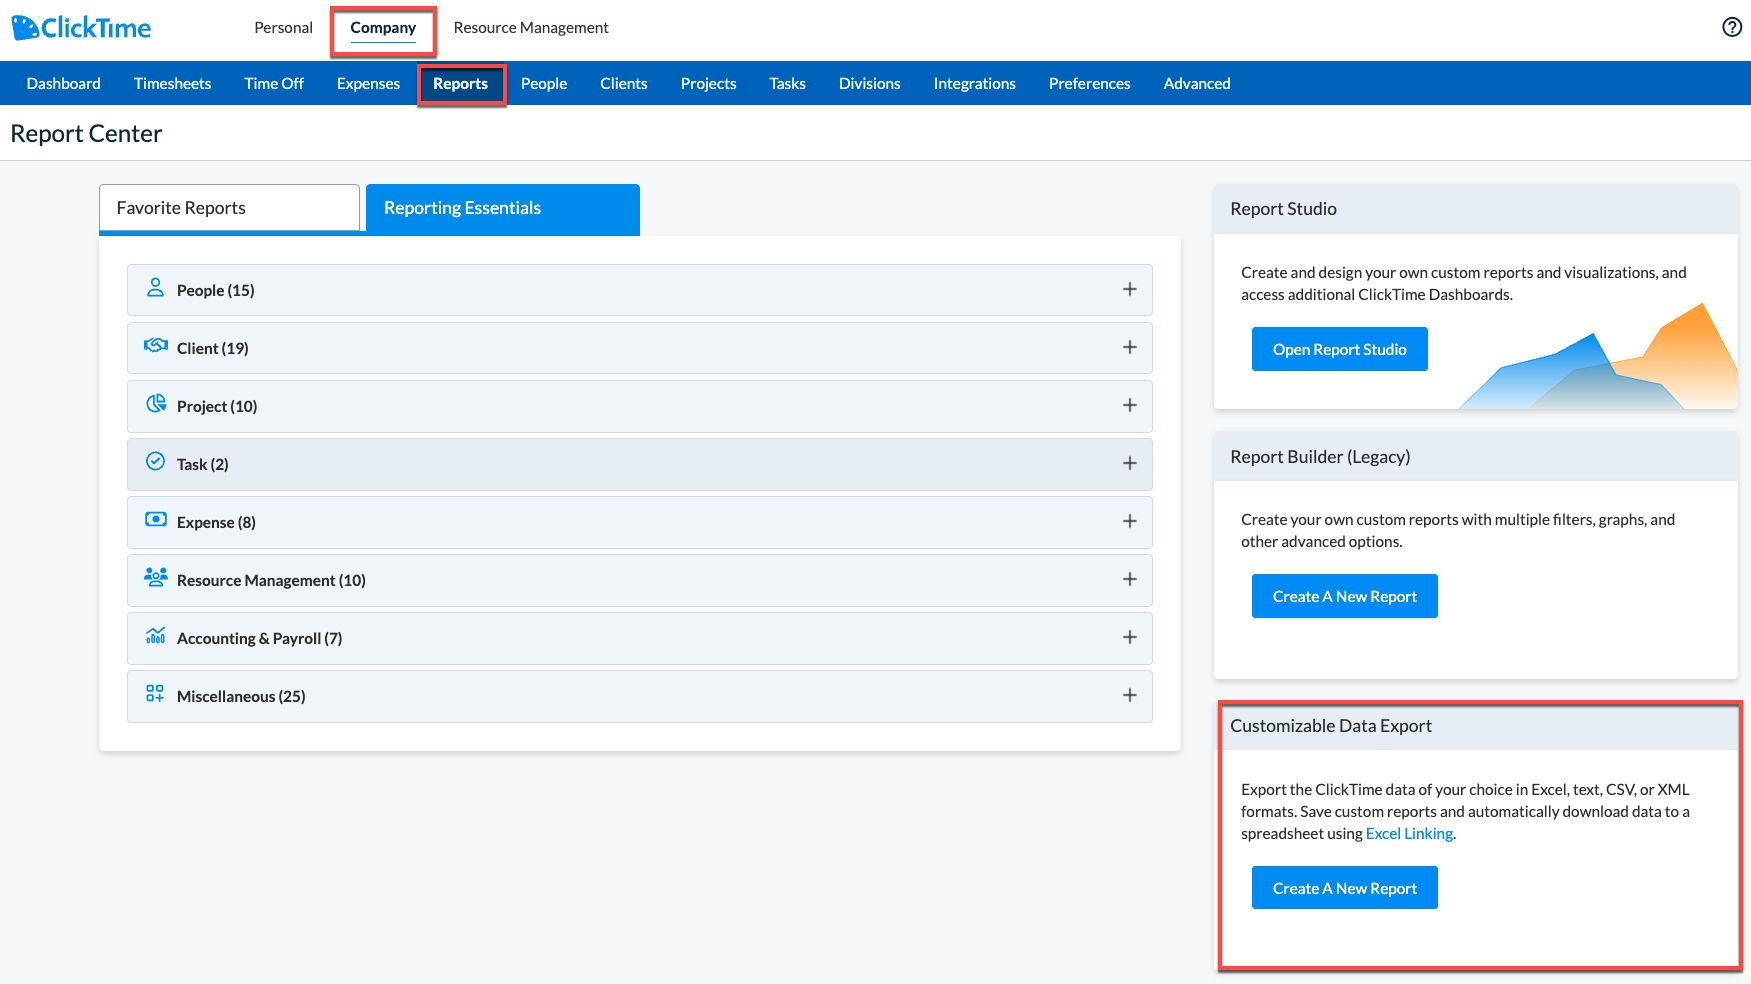Click the Resource Management group icon
The width and height of the screenshot is (1751, 984).
tap(156, 578)
